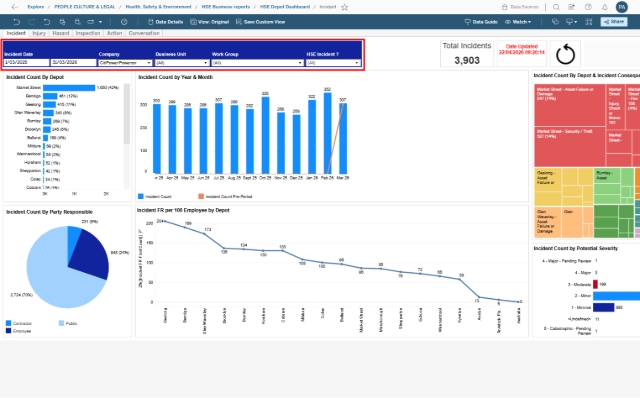
Task: Open the download dropdown in toolbar
Action: [x=571, y=22]
